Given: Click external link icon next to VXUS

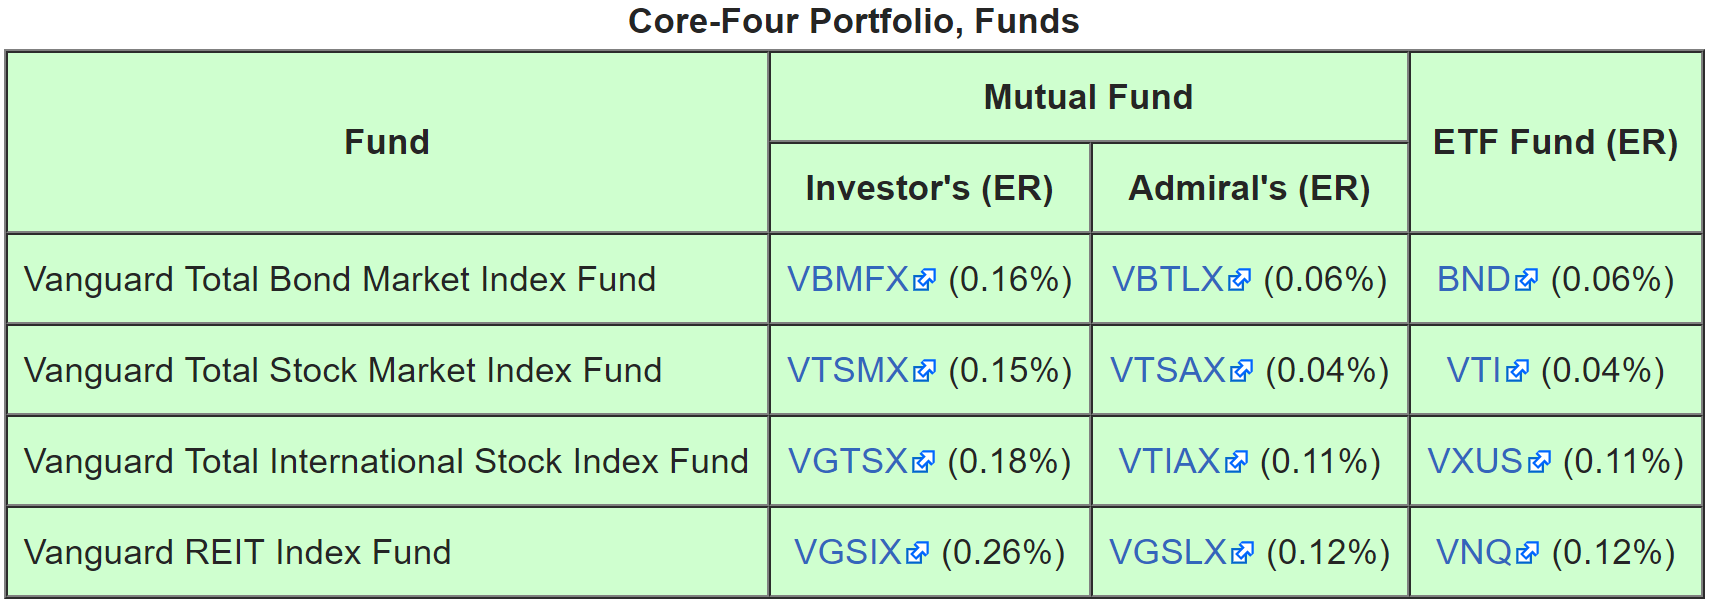Looking at the screenshot, I should click(1539, 463).
